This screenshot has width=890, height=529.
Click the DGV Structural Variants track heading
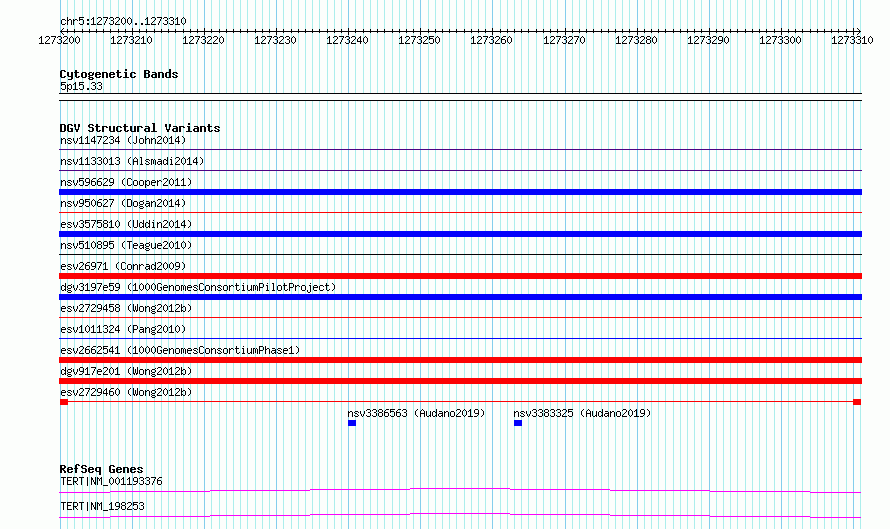140,128
